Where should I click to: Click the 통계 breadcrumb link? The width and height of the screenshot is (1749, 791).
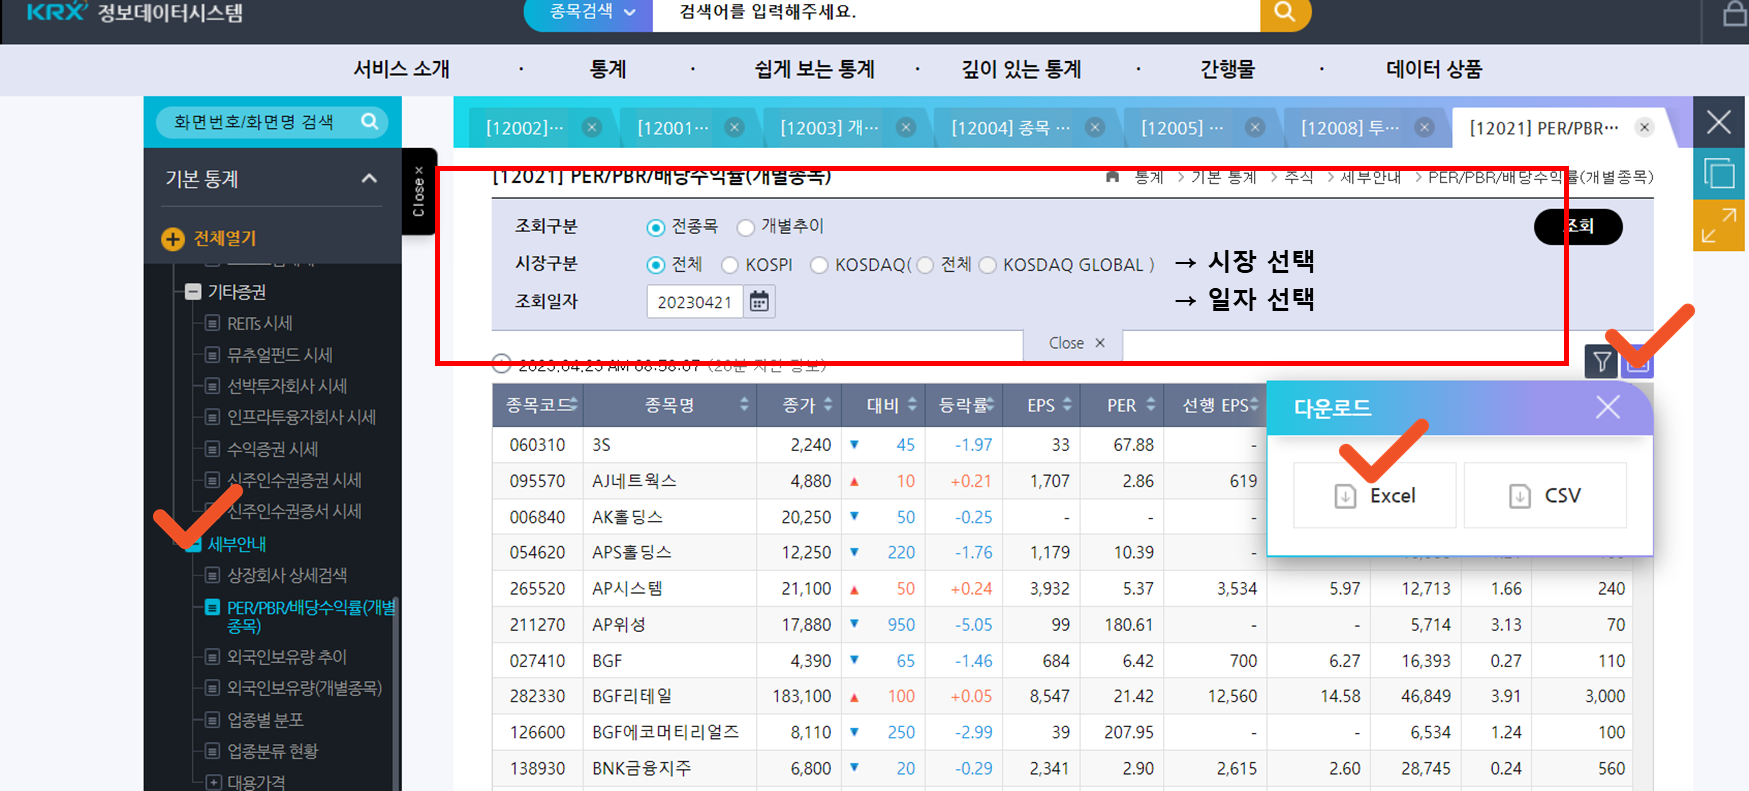pos(1149,177)
